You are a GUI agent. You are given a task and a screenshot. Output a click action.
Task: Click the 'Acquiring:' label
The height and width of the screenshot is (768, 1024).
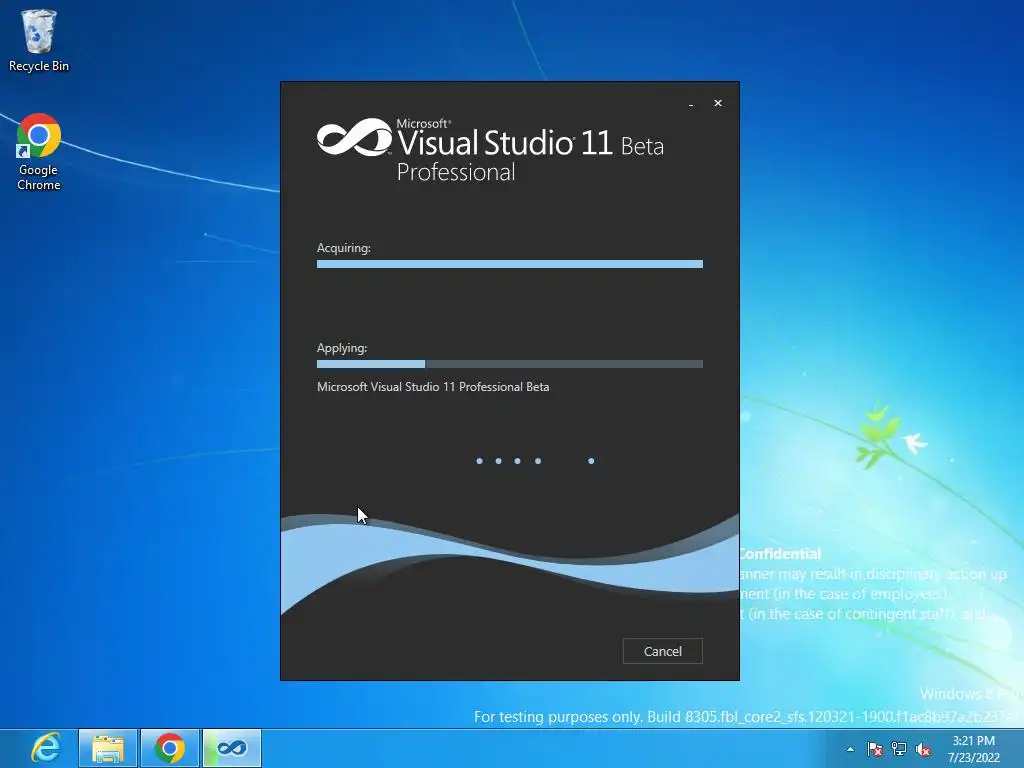point(344,248)
